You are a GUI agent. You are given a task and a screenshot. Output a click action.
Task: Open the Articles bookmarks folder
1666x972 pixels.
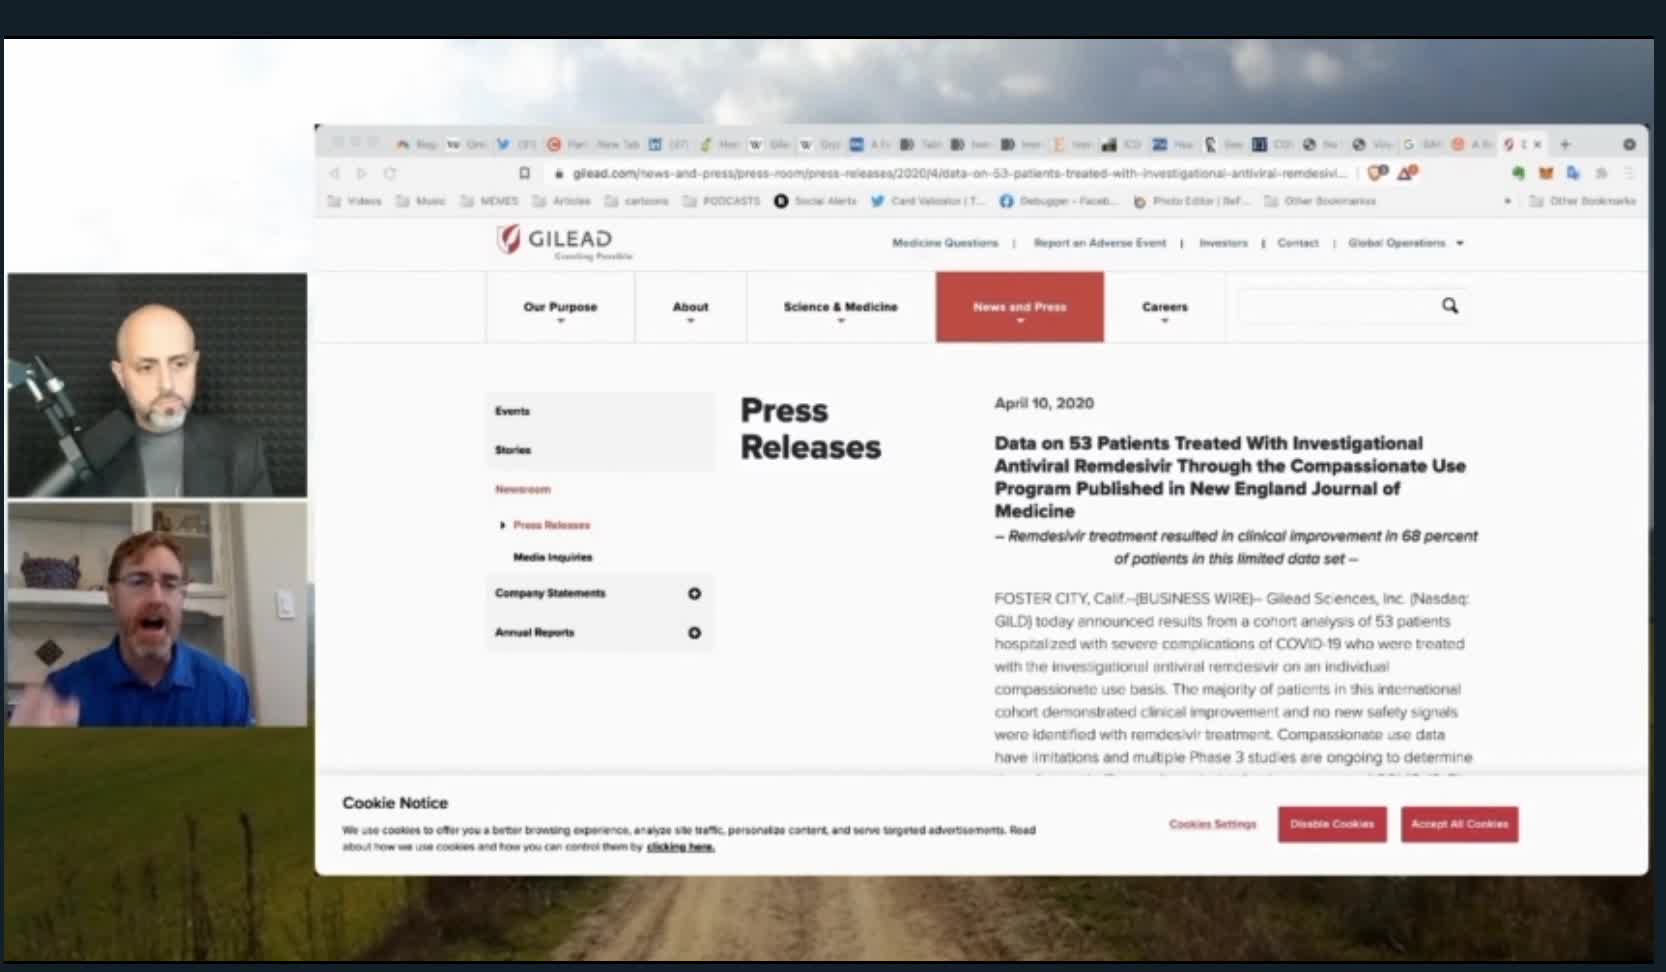[x=561, y=201]
